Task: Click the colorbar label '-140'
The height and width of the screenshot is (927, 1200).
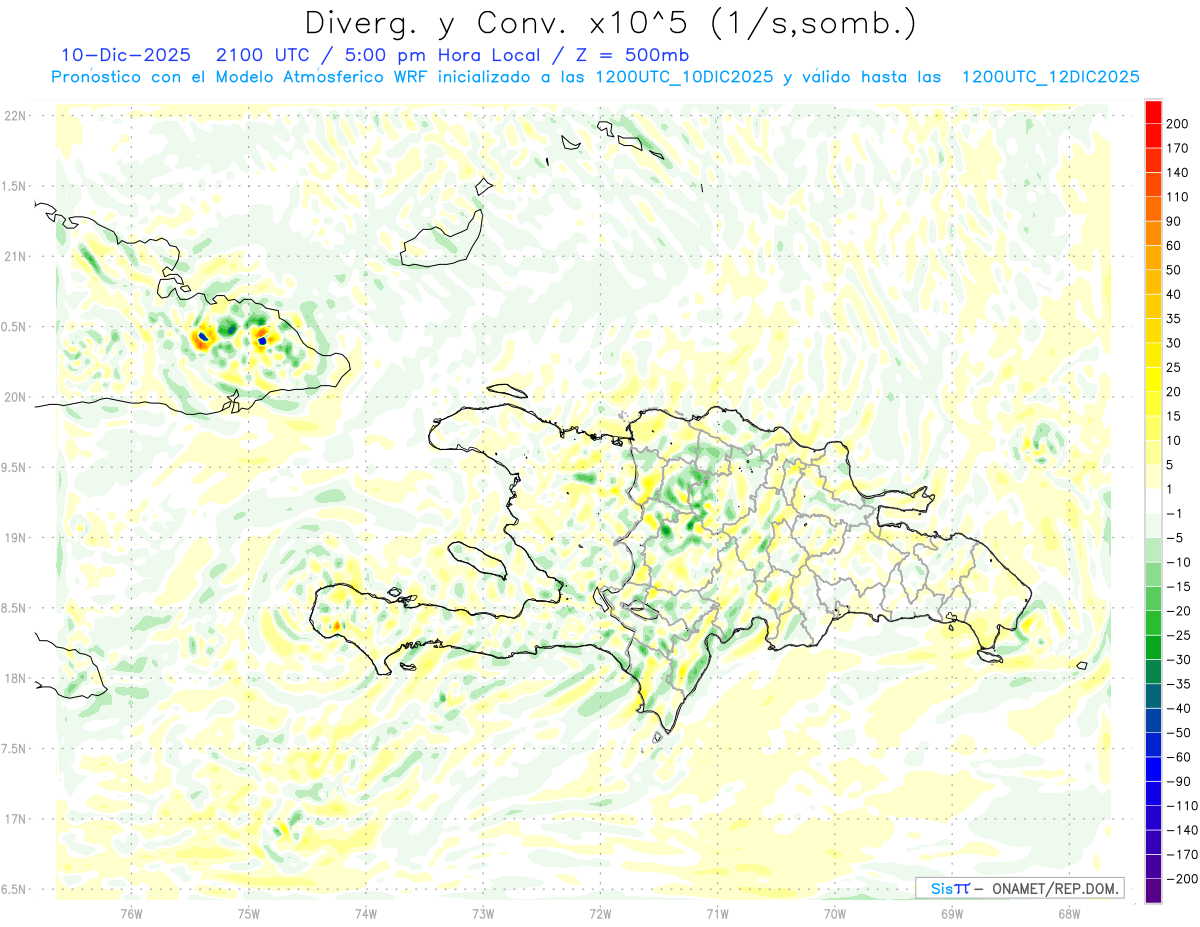Action: [1181, 830]
